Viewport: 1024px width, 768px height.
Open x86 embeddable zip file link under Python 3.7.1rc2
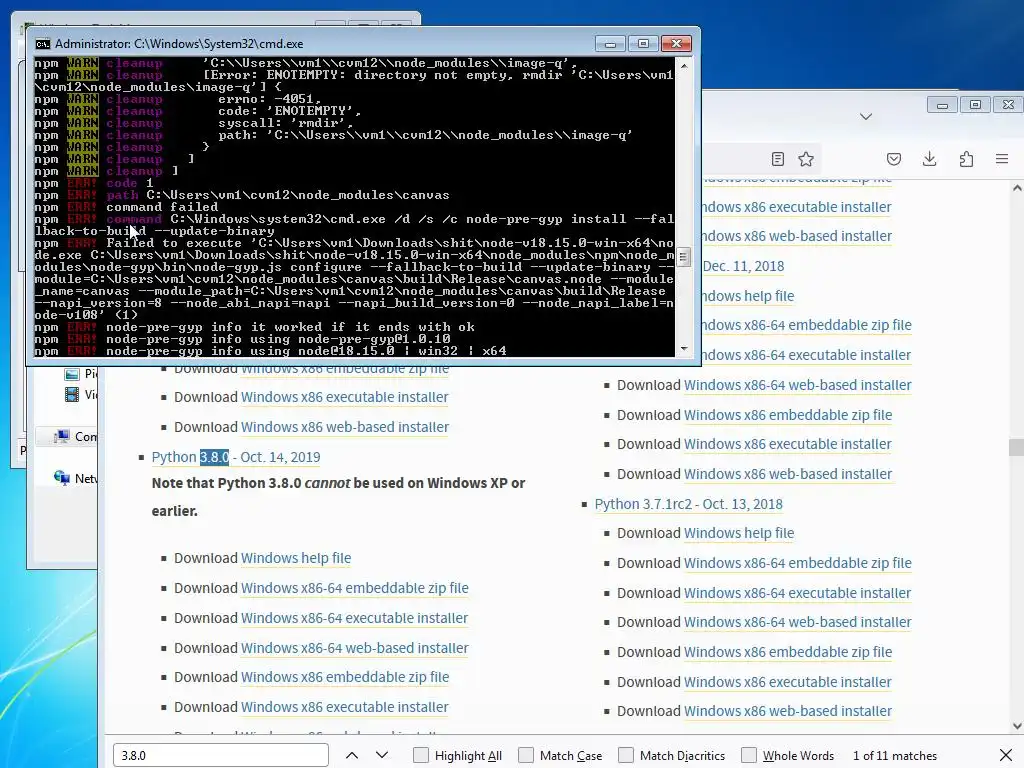pyautogui.click(x=788, y=652)
